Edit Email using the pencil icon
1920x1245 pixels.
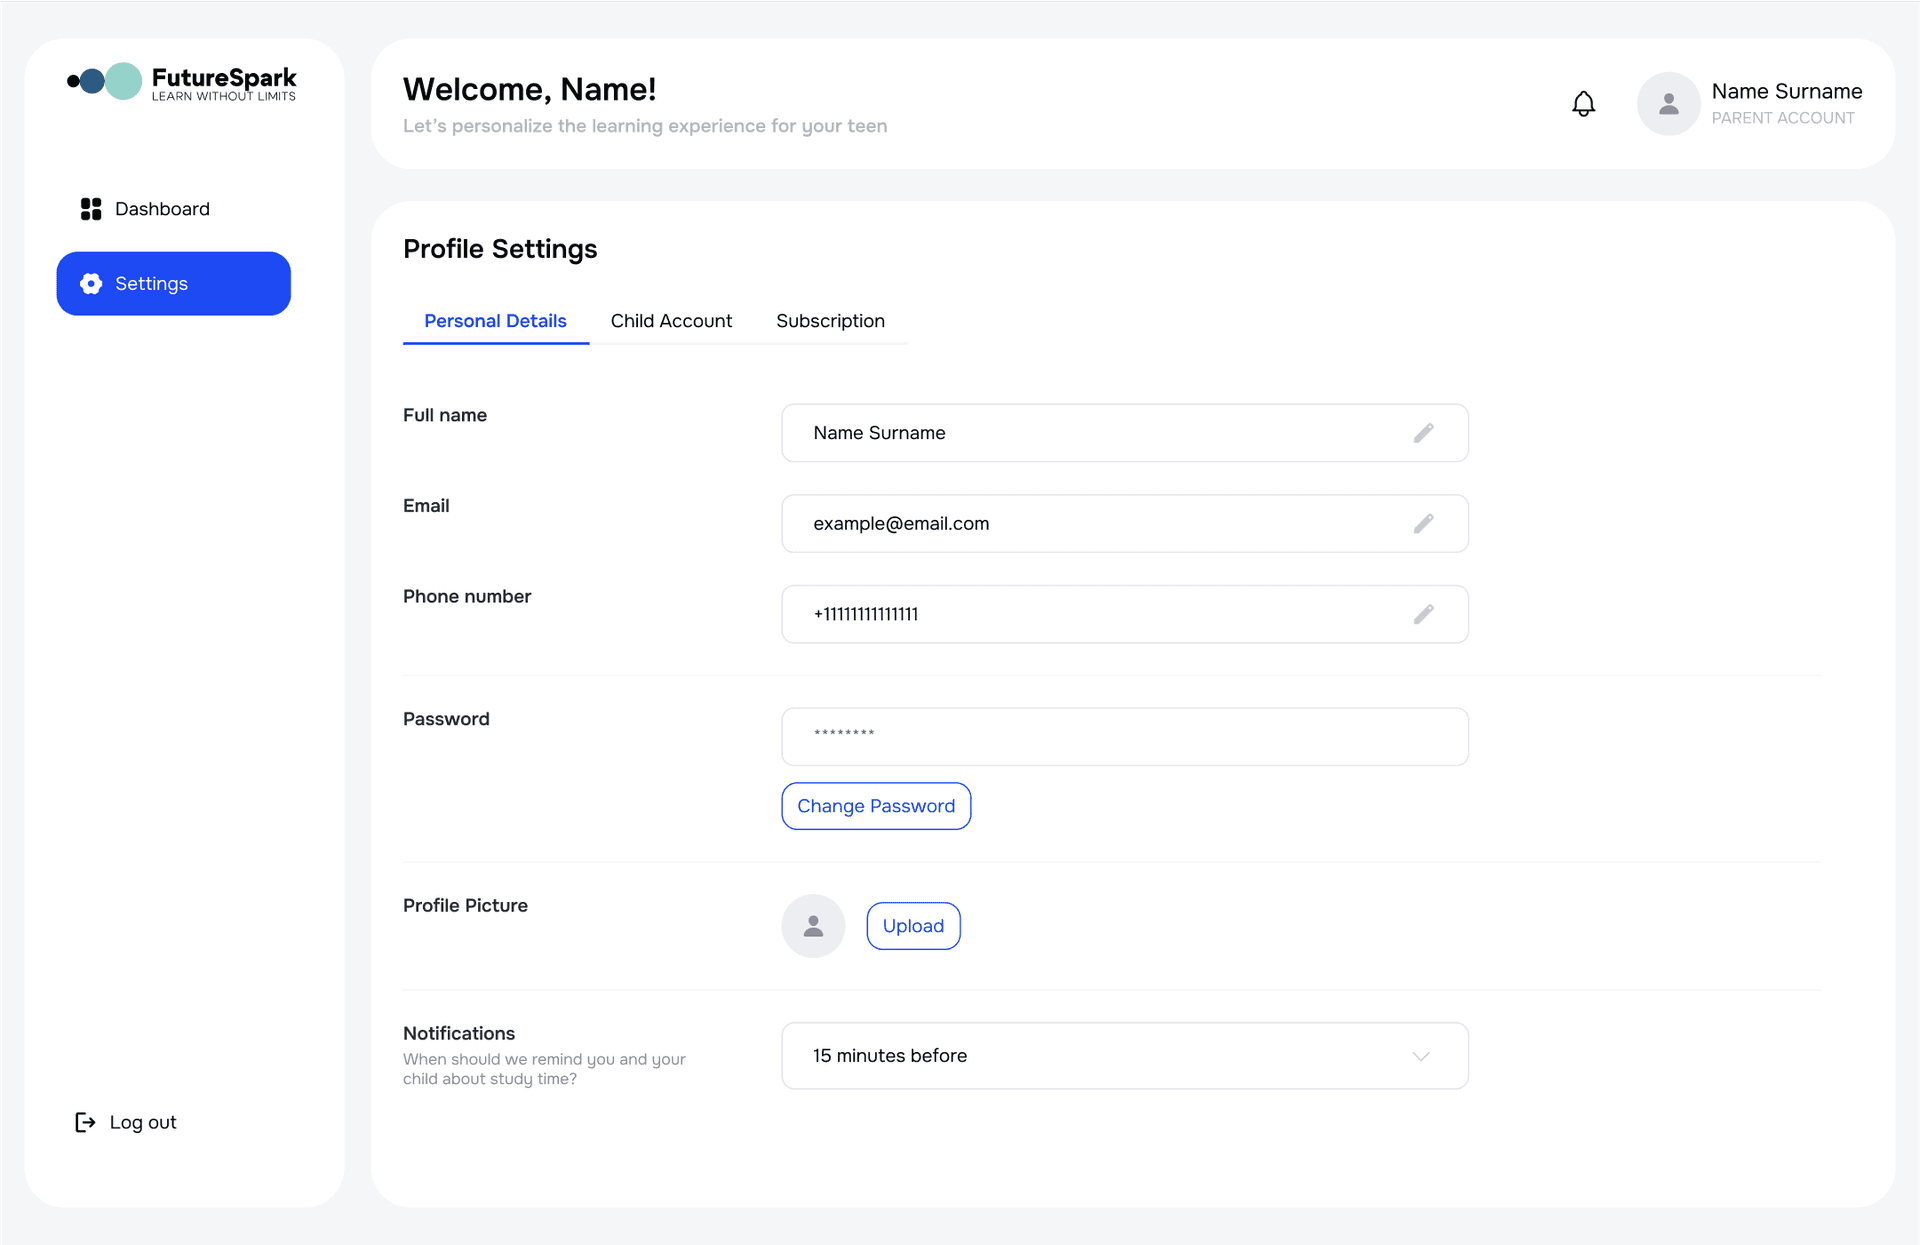coord(1424,523)
